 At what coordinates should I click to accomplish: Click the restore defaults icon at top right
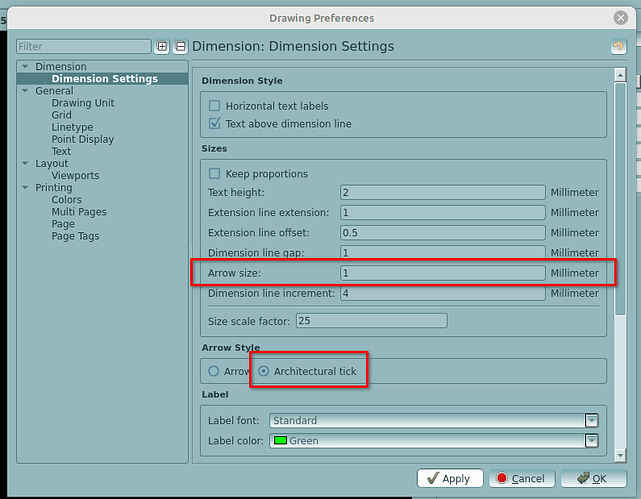[618, 46]
